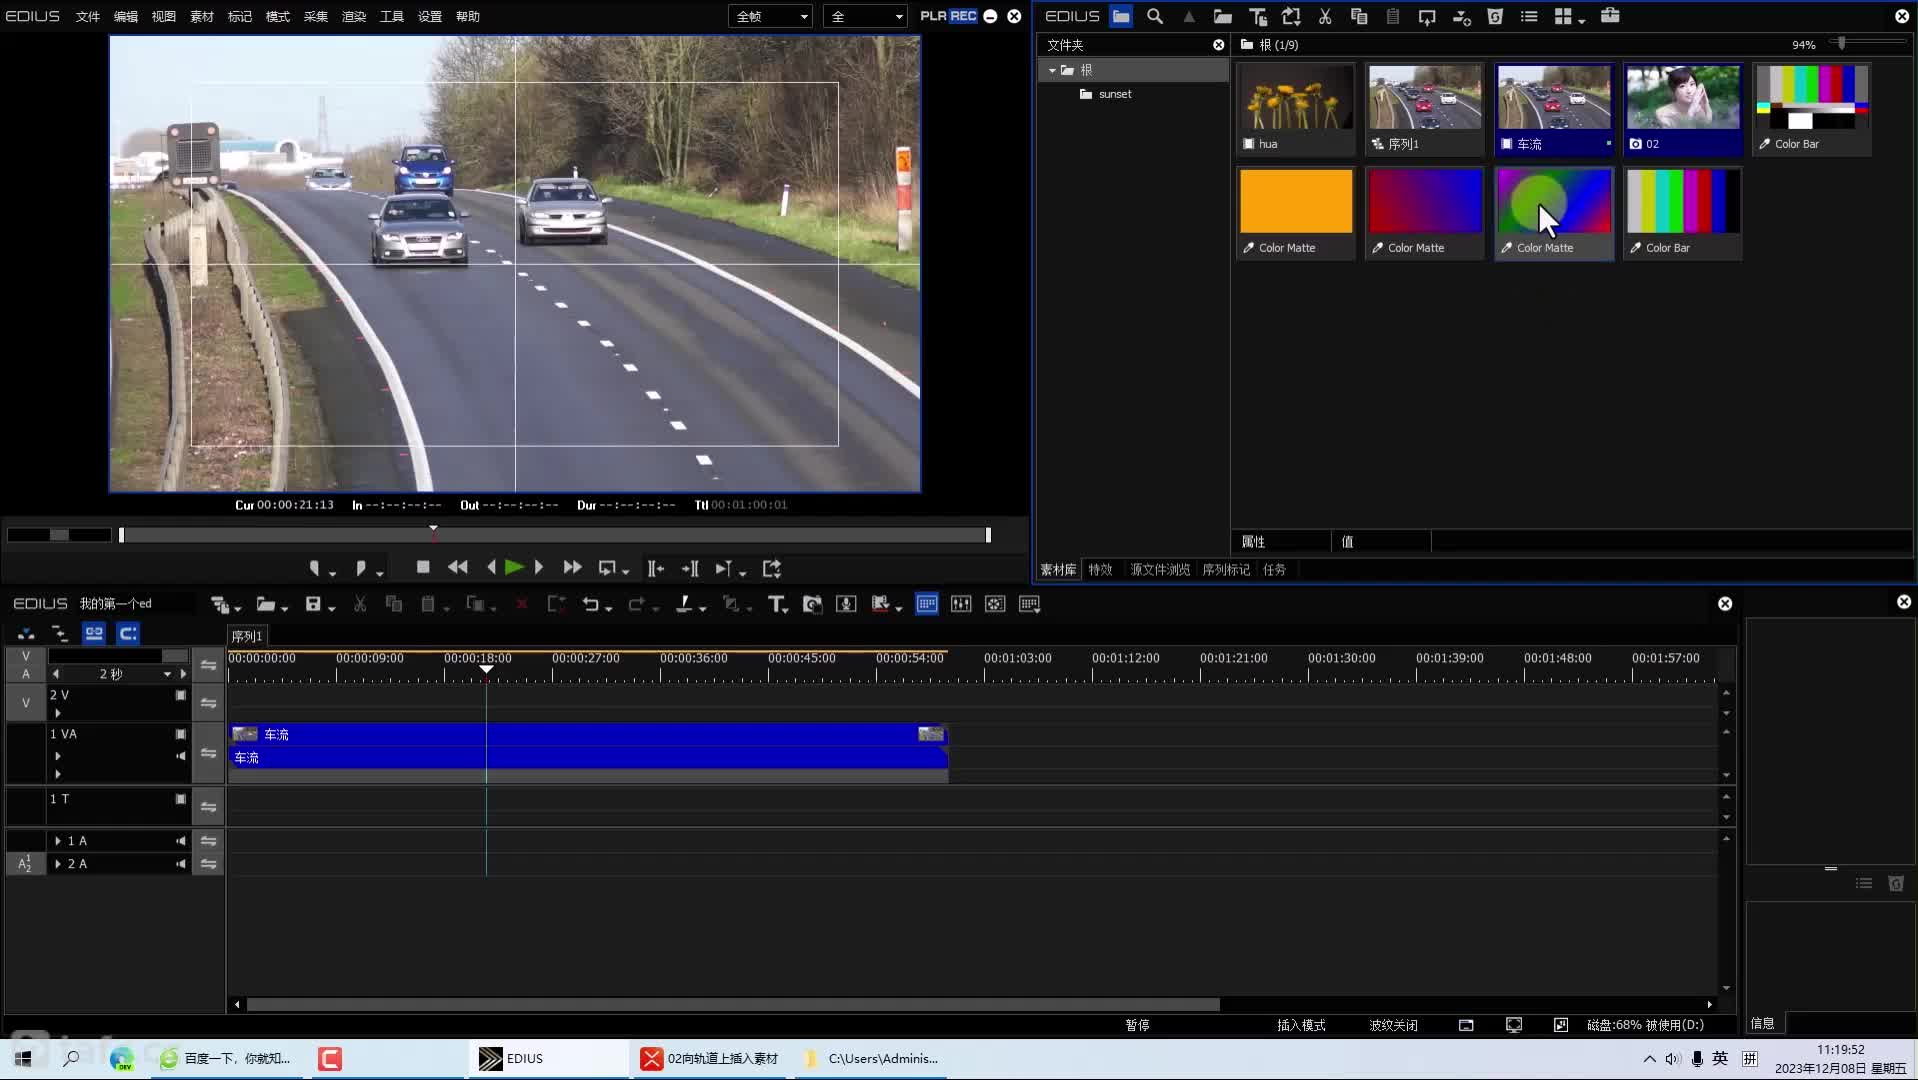Click the undo icon

591,604
